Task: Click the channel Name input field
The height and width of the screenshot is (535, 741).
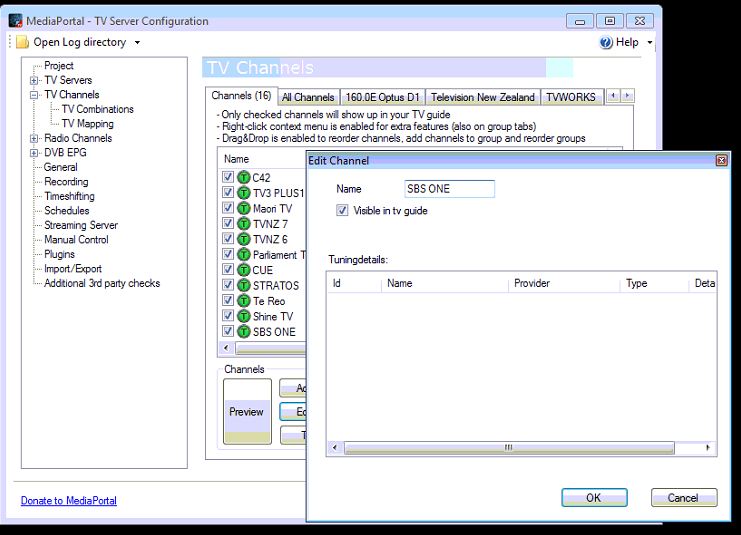Action: (449, 189)
